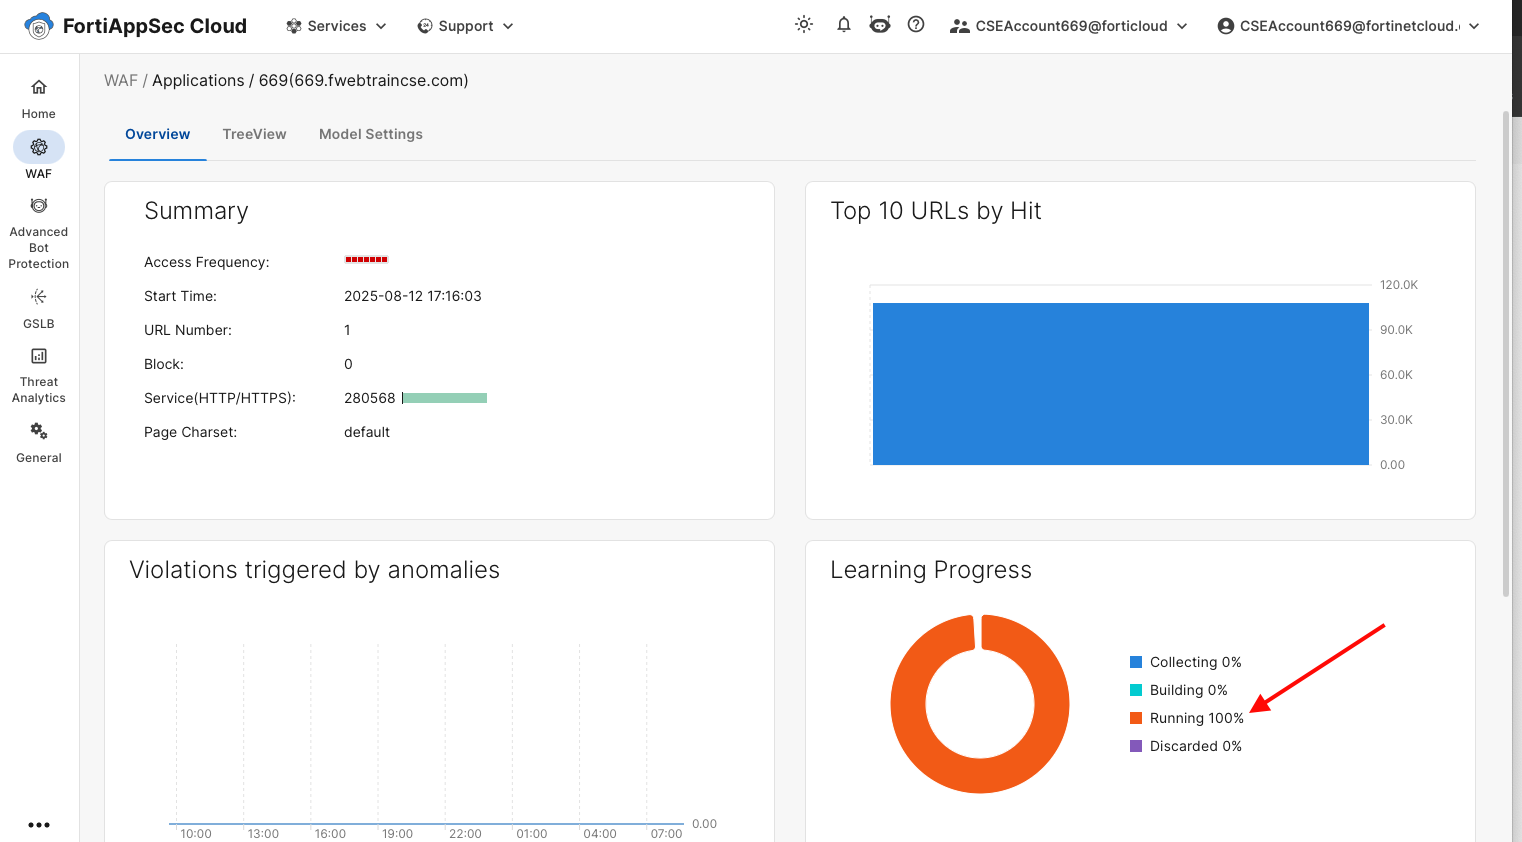
Task: Click the 19:00 time axis label
Action: (397, 833)
